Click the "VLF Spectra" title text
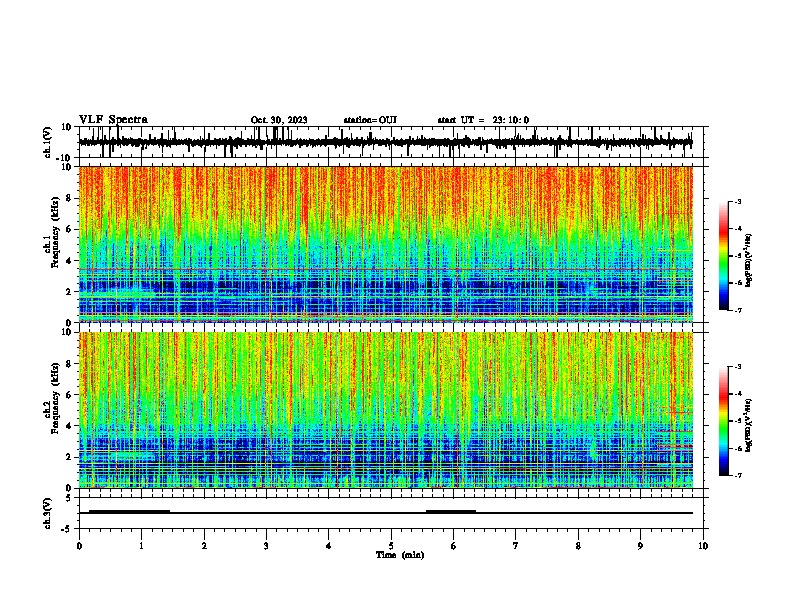 pos(113,120)
